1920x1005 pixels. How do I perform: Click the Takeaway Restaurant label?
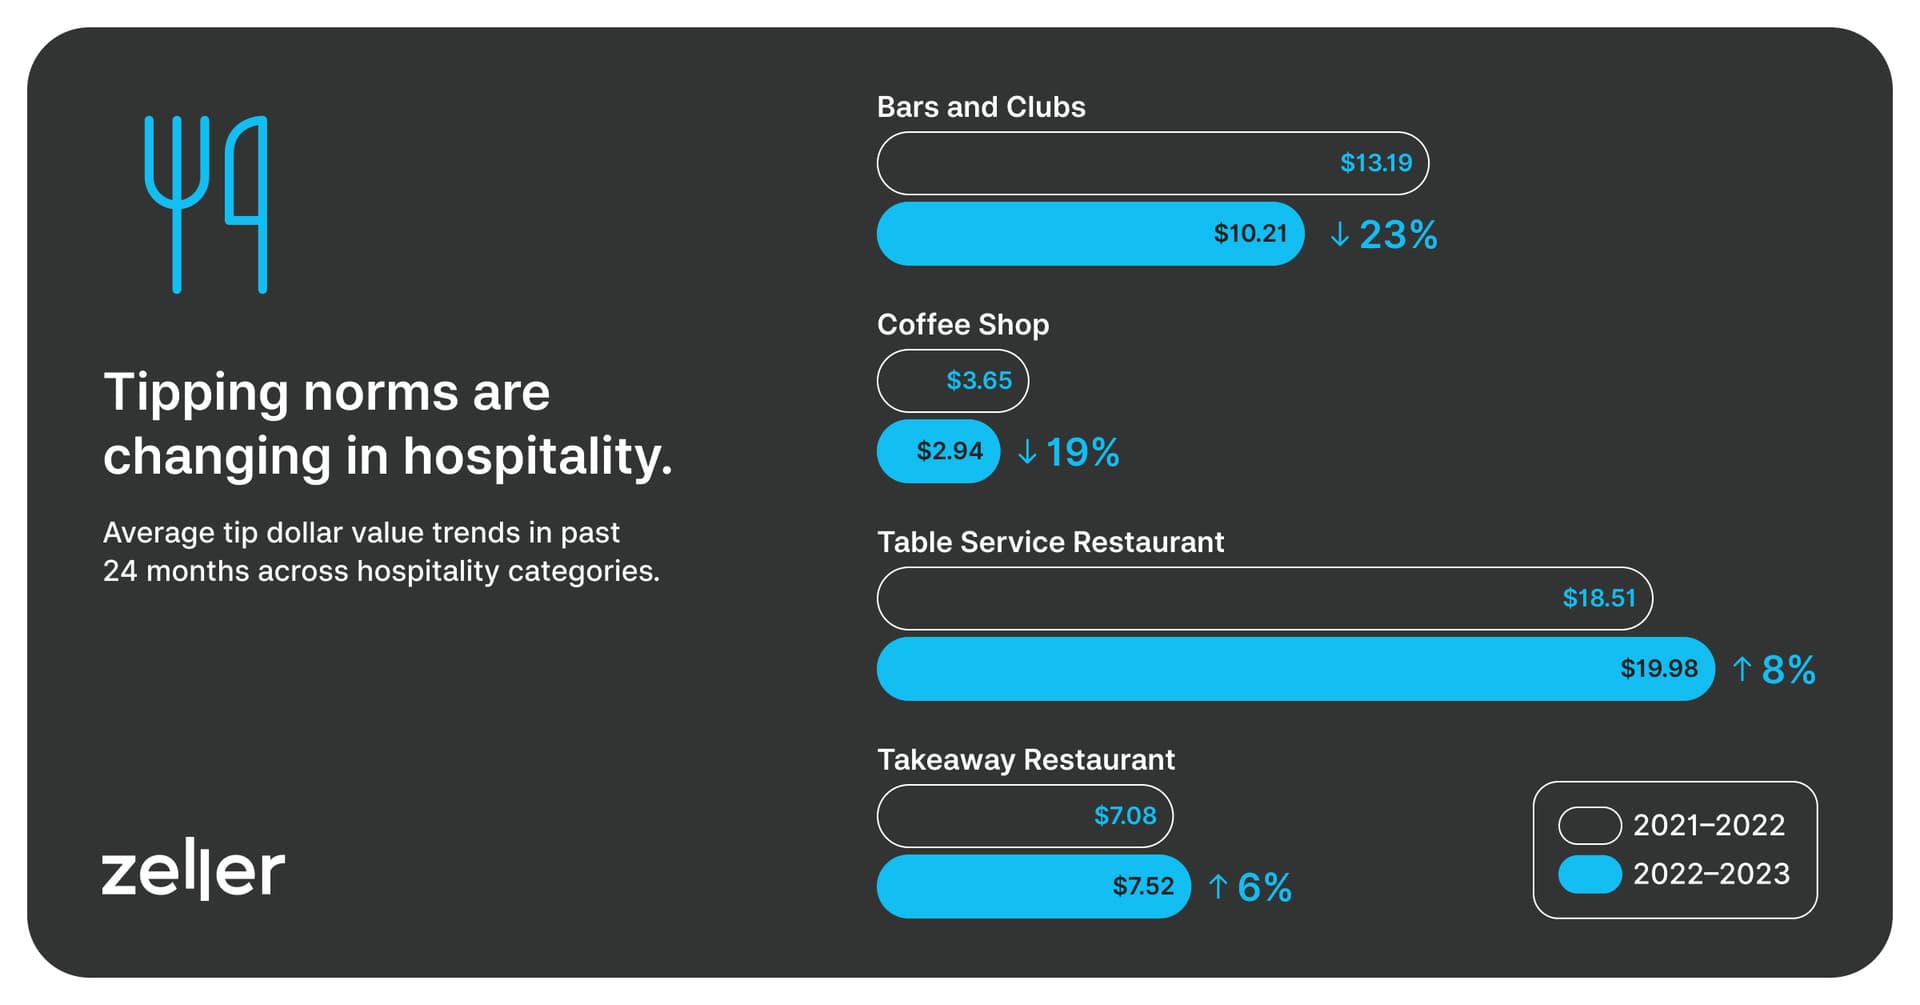click(1025, 760)
